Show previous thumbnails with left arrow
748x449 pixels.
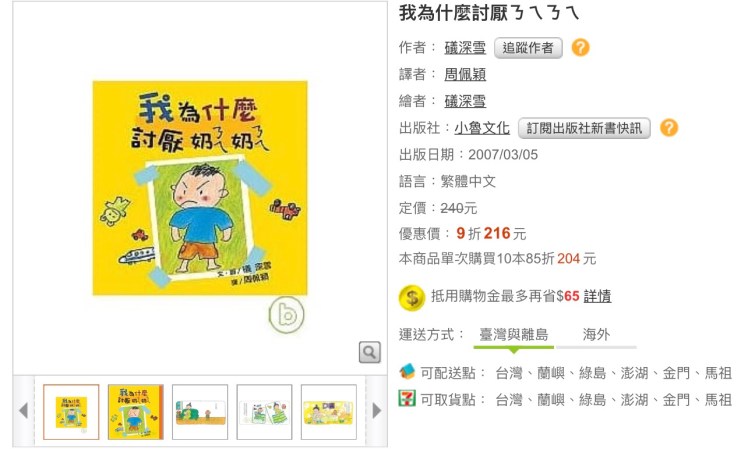click(x=23, y=410)
